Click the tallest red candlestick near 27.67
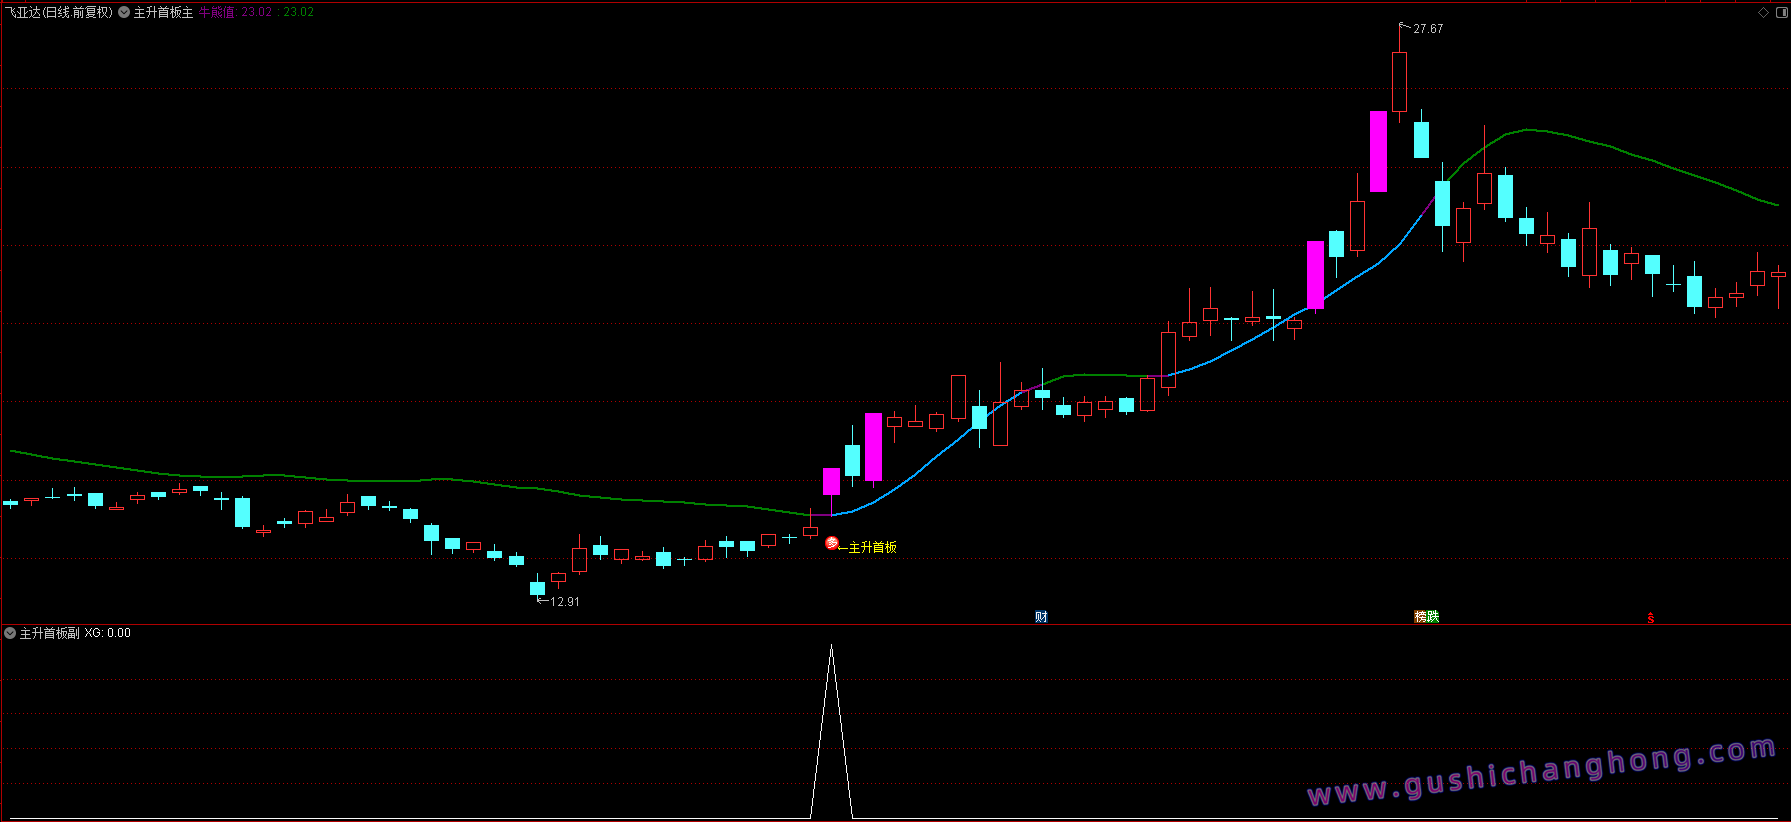Screen dimensions: 1791x822 tap(1399, 82)
